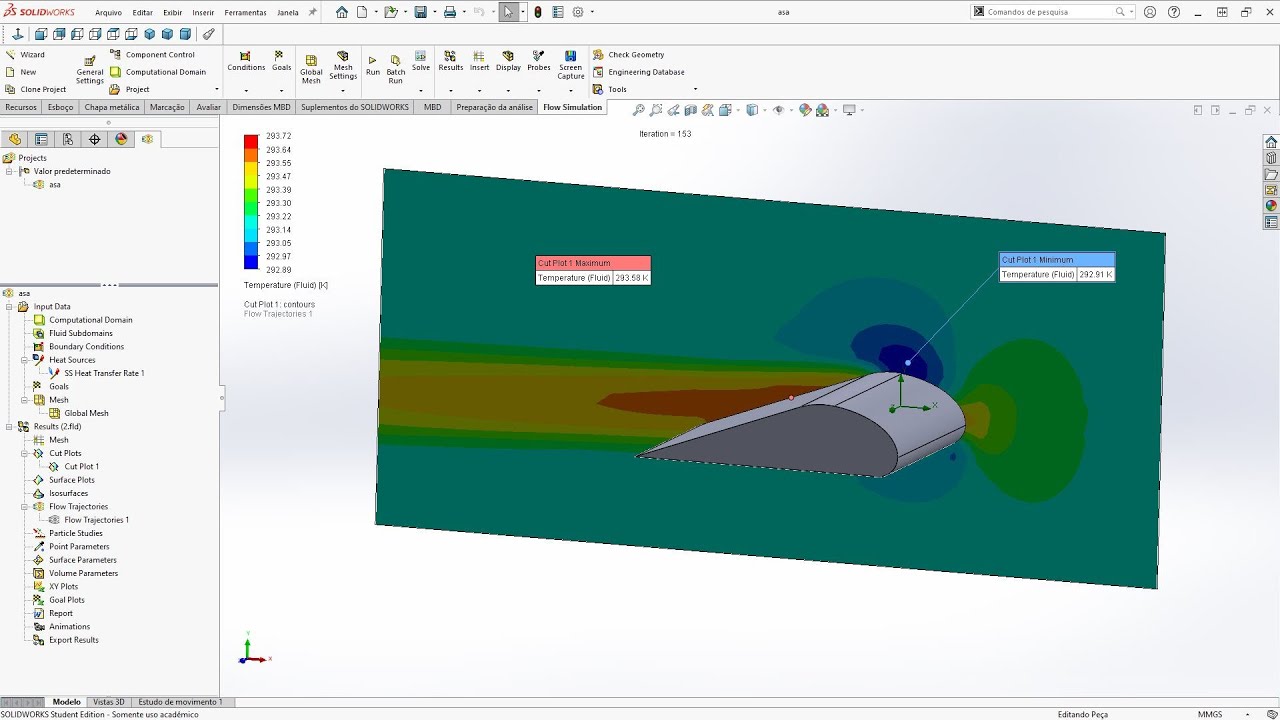This screenshot has width=1280, height=720.
Task: Switch to the Preparação da análise tab
Action: (494, 107)
